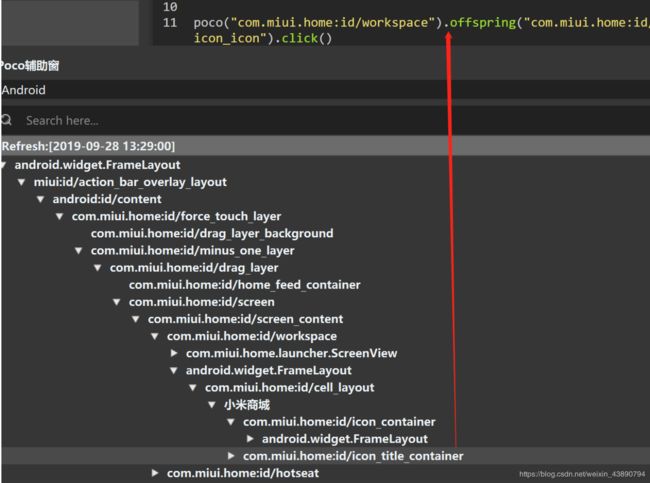This screenshot has height=483, width=650.
Task: Select the drag_layer_background tree row
Action: tap(212, 233)
